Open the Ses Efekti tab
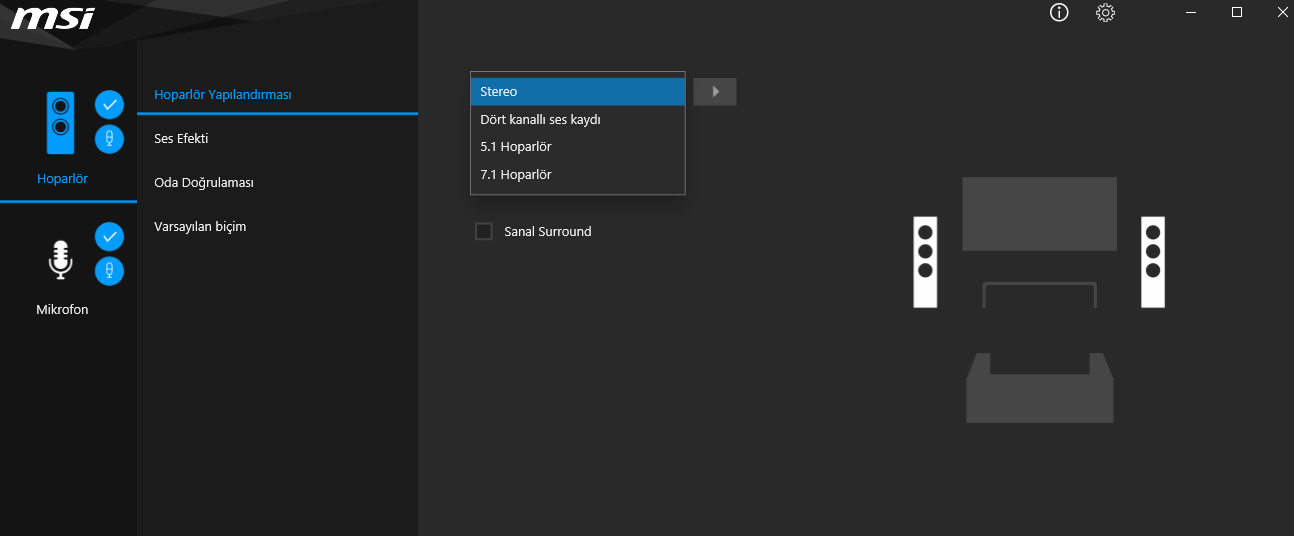Image resolution: width=1294 pixels, height=536 pixels. pos(181,139)
